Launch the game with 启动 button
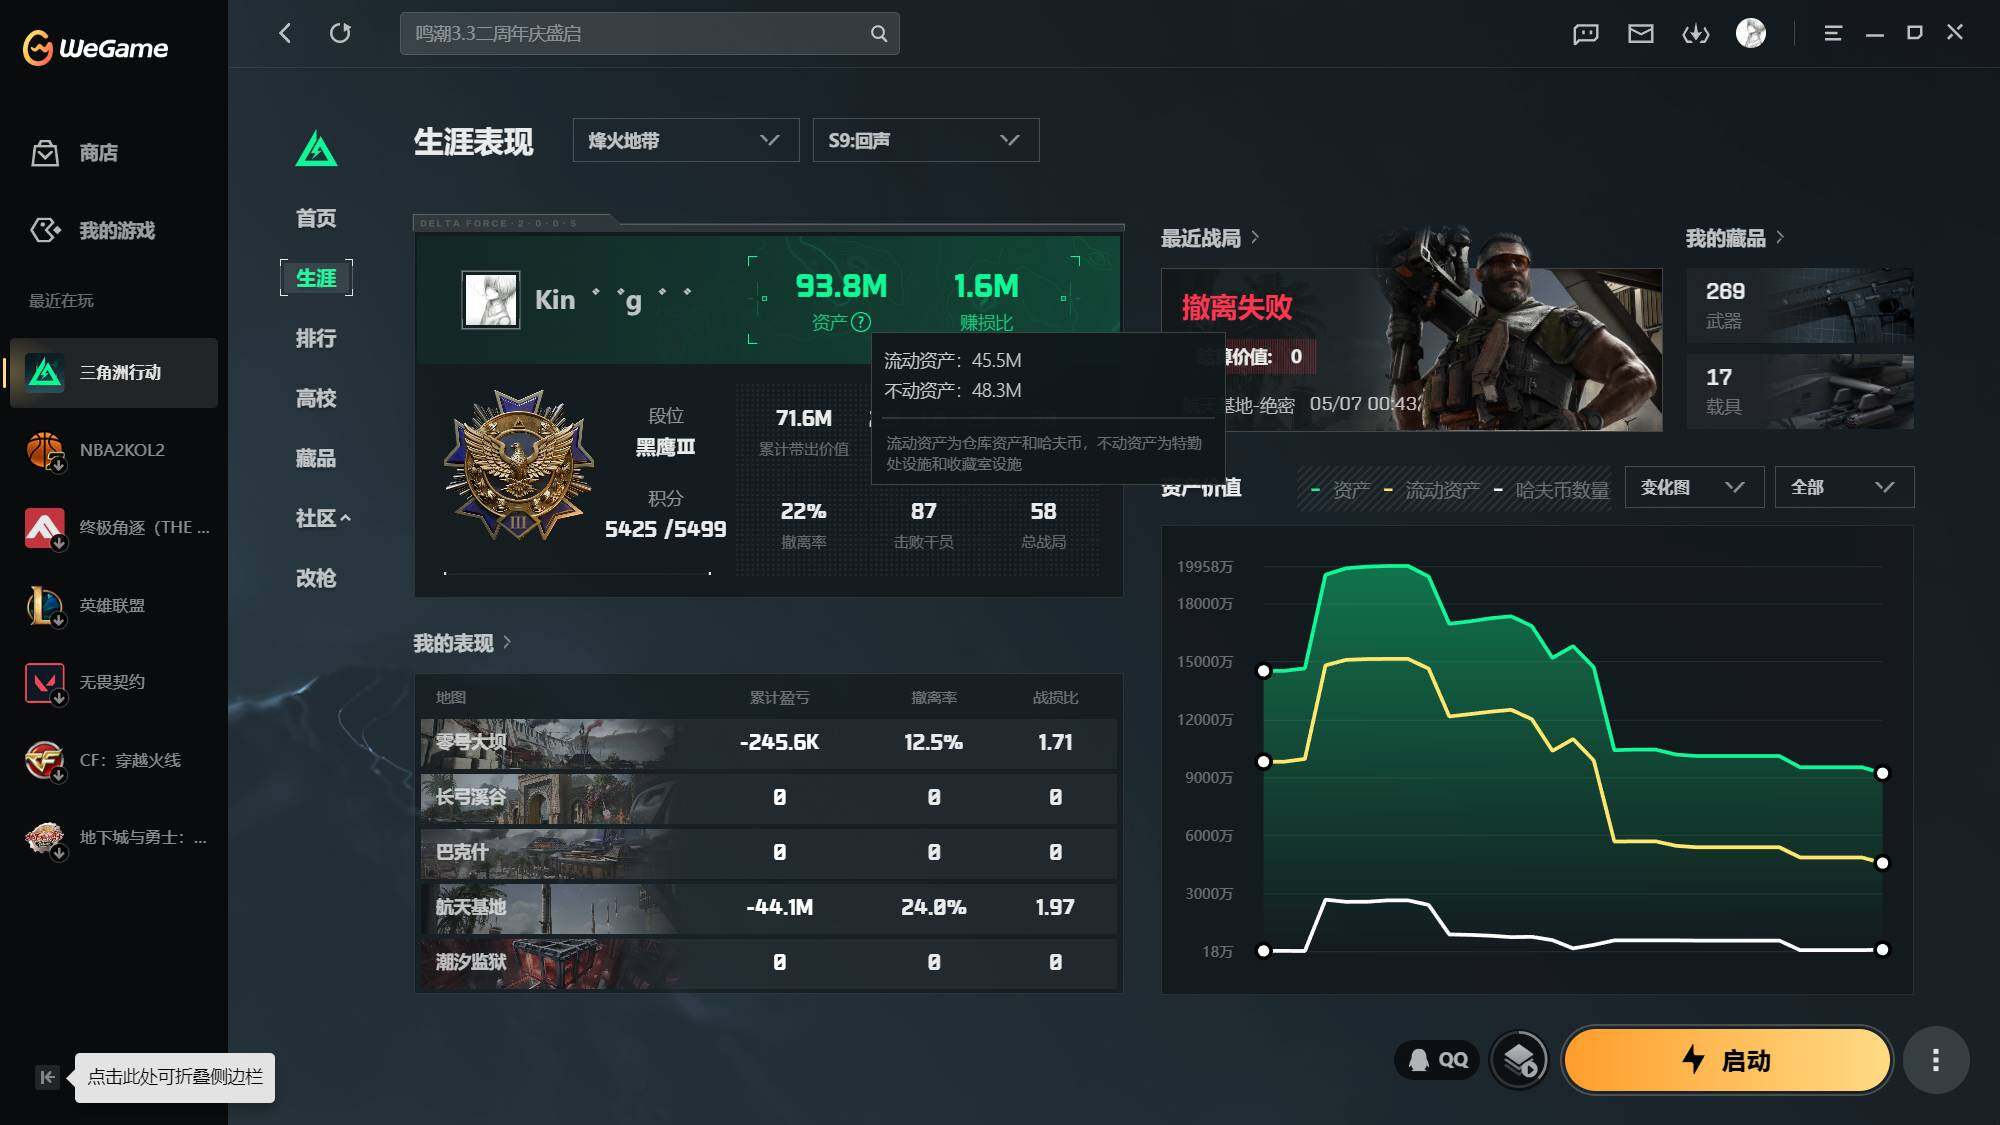Viewport: 2000px width, 1125px height. [x=1728, y=1060]
